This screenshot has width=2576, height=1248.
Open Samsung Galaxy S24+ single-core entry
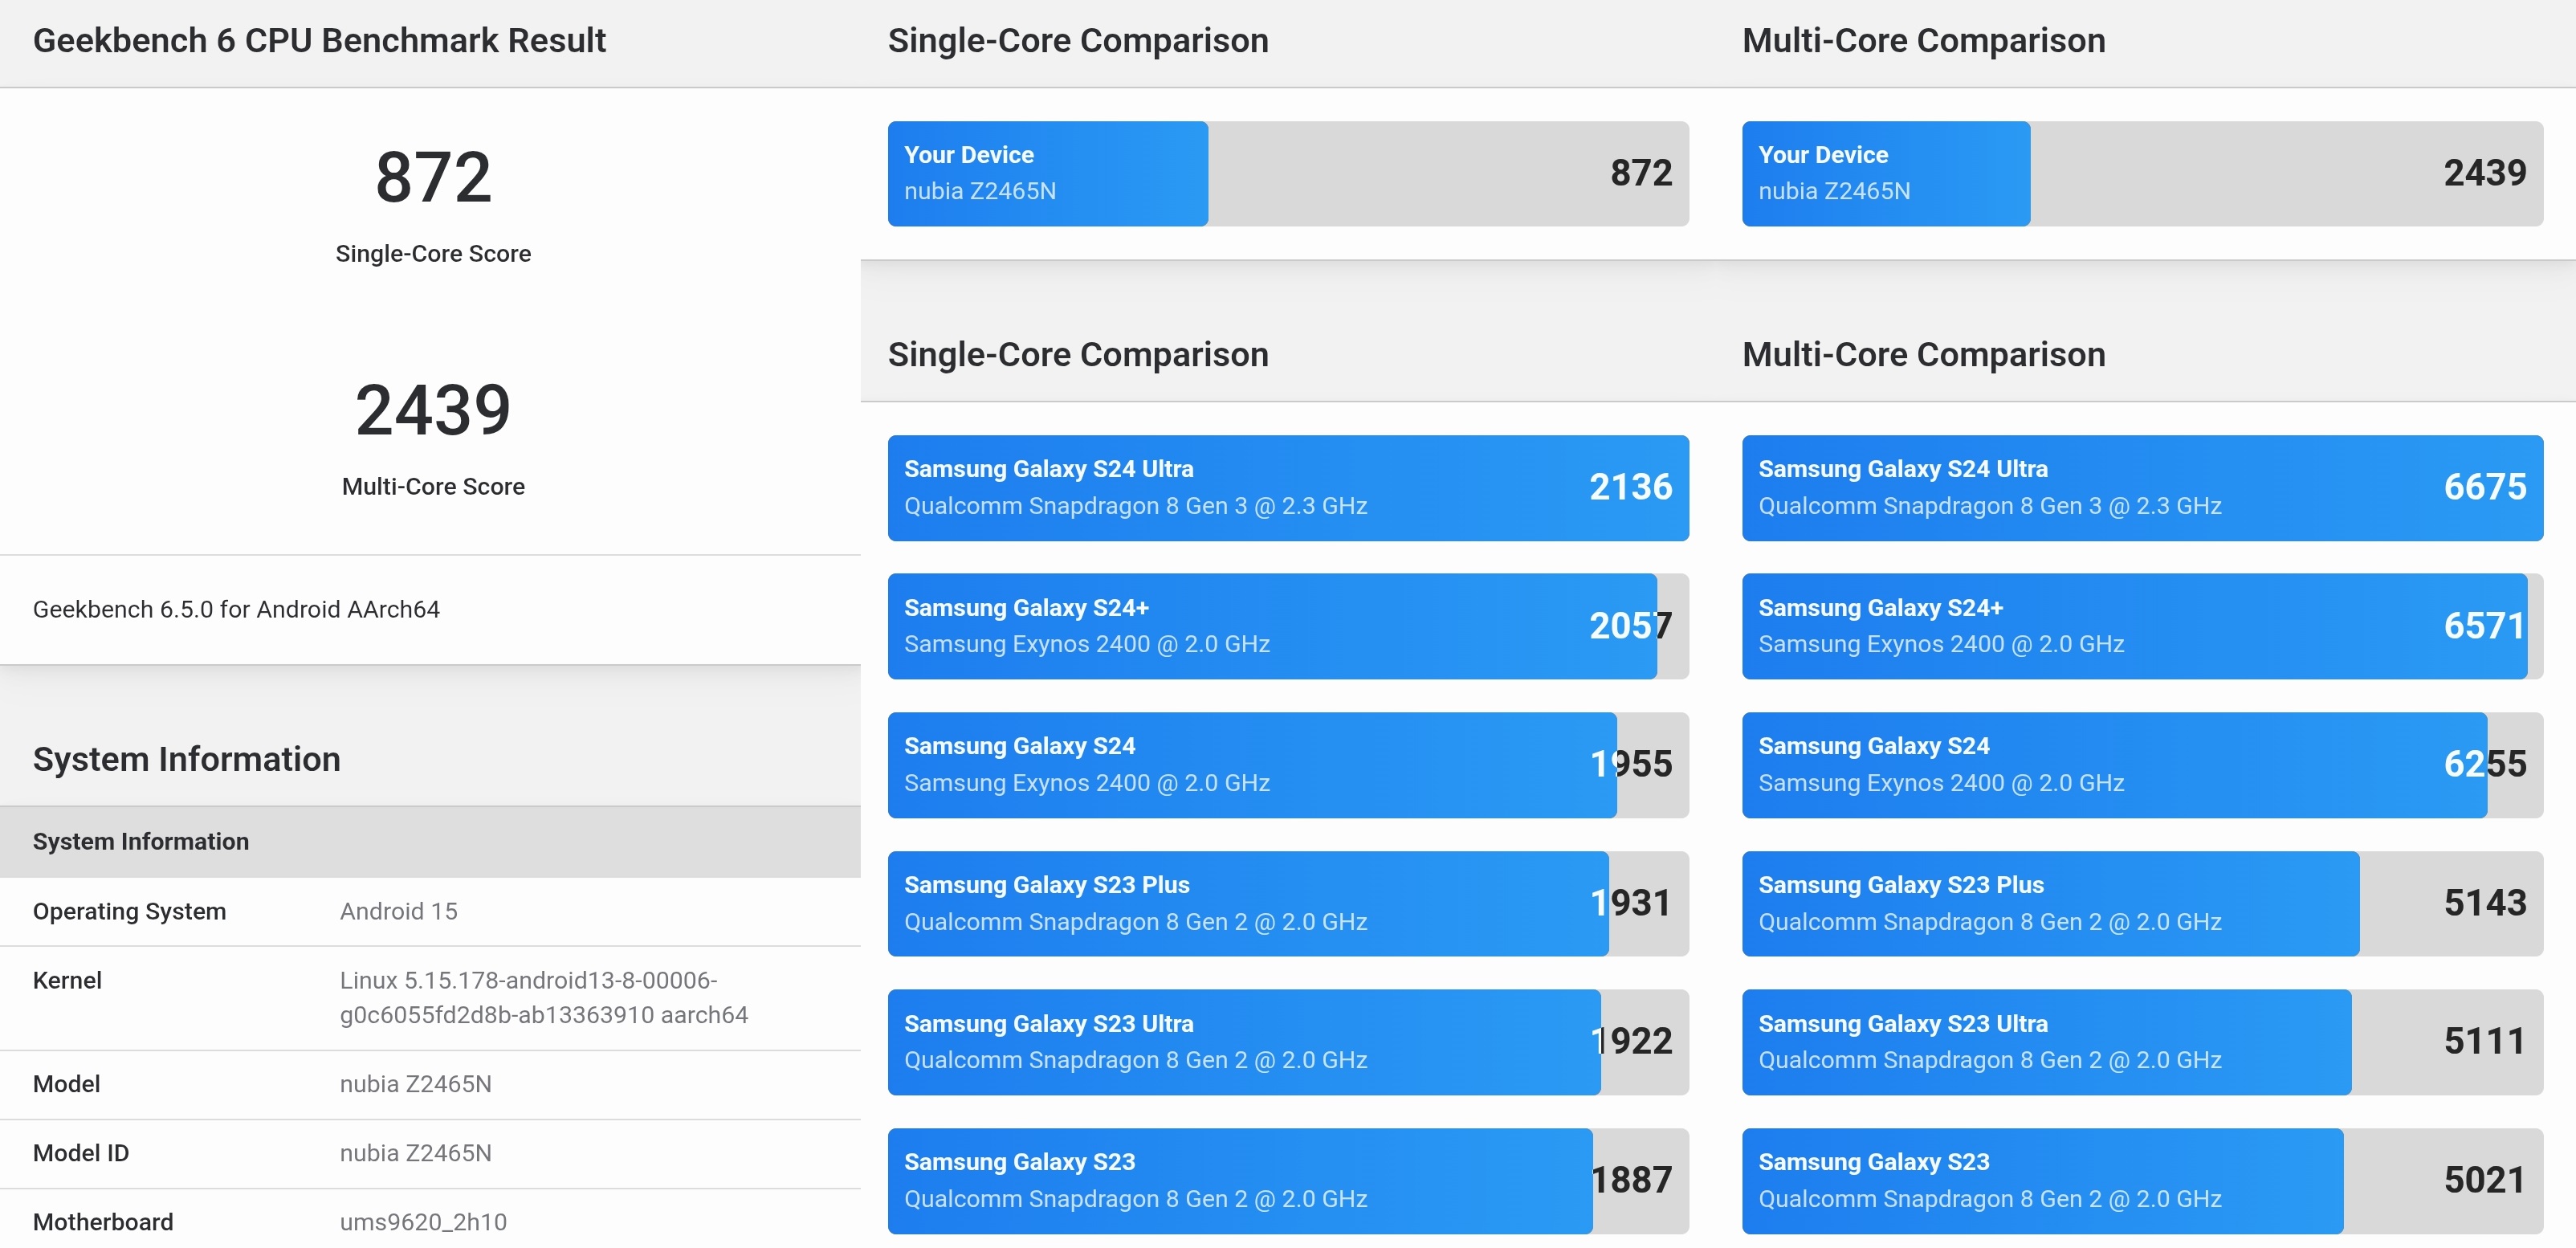coord(1287,626)
